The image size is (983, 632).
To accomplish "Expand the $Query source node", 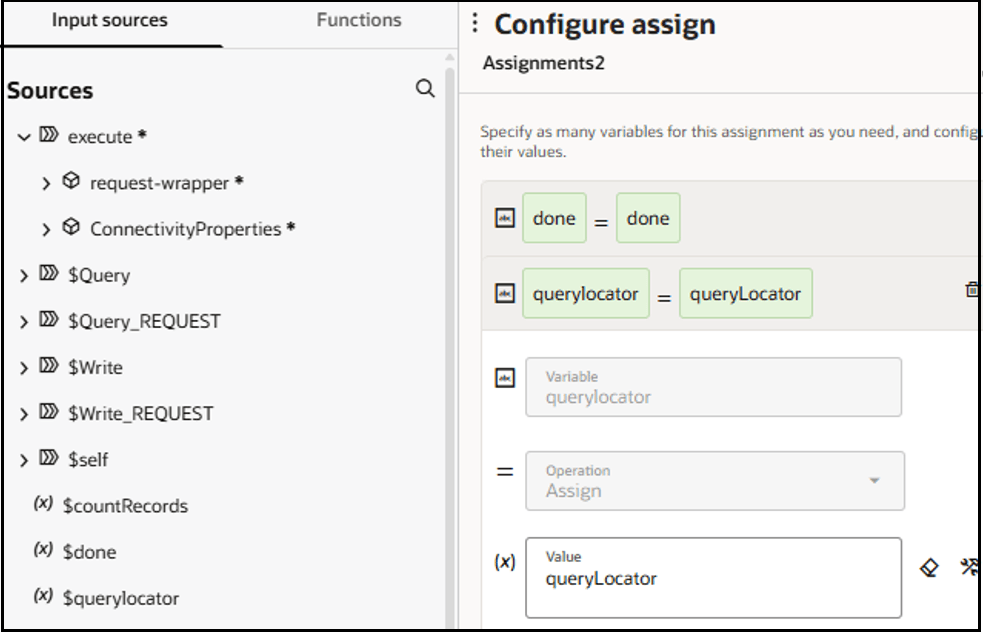I will tap(24, 275).
